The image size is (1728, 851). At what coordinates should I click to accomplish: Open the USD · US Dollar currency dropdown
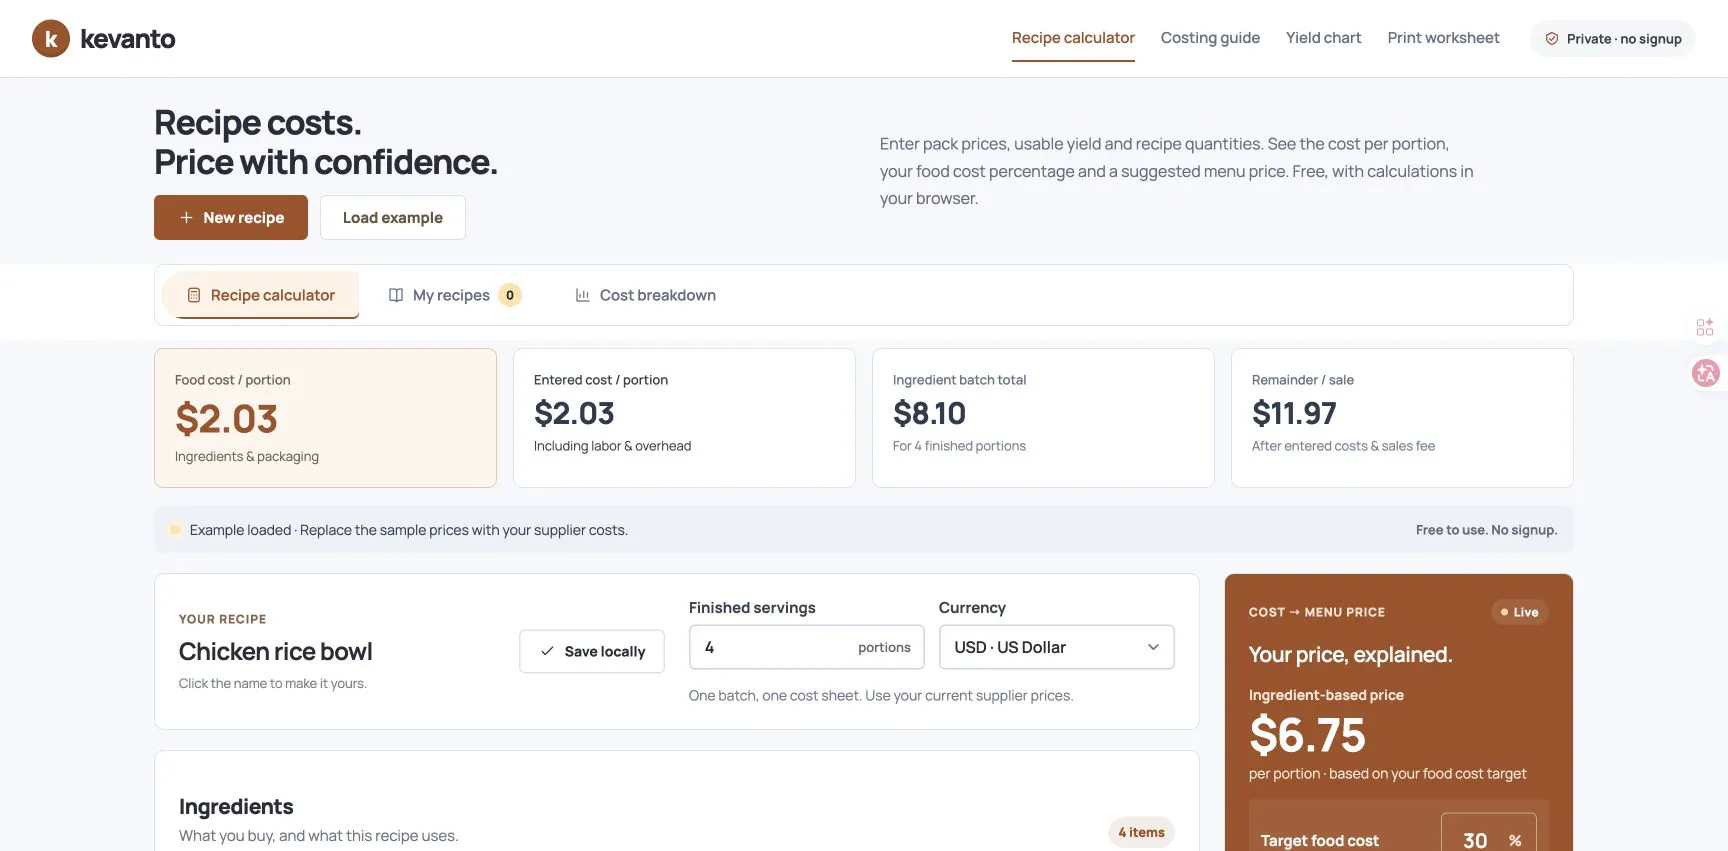pyautogui.click(x=1056, y=647)
